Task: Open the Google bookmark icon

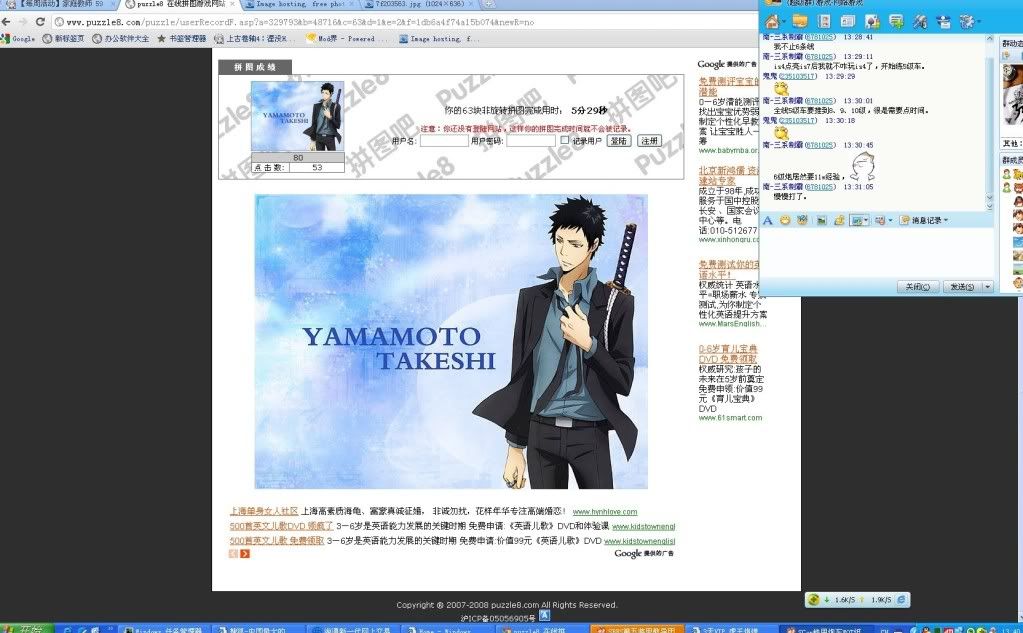Action: 6,39
